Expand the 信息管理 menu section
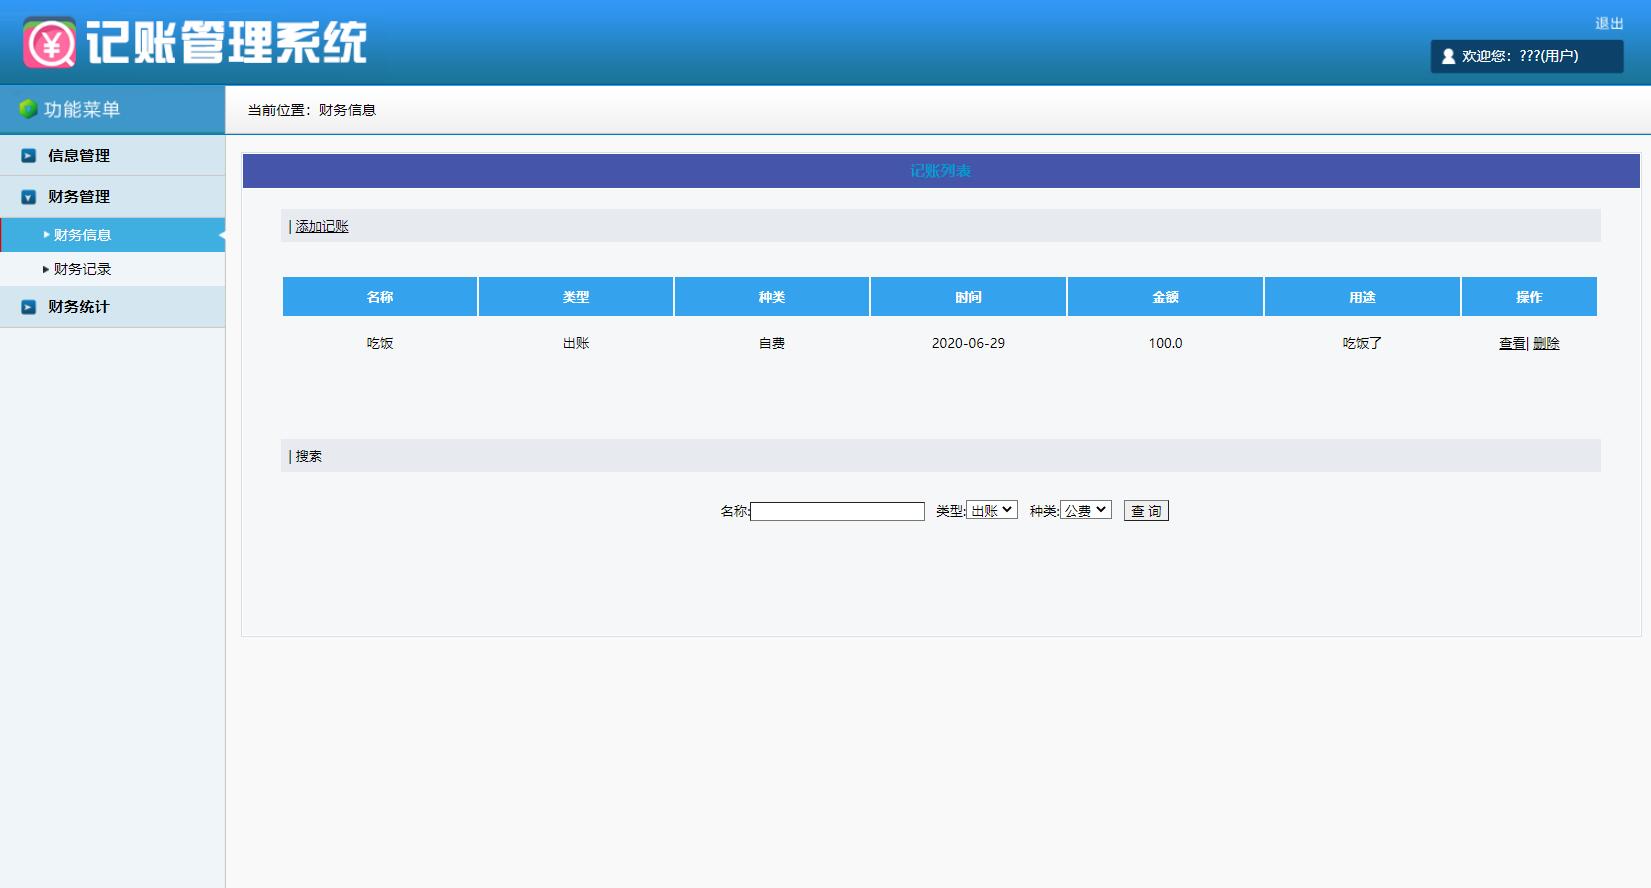This screenshot has width=1651, height=888. coord(79,156)
